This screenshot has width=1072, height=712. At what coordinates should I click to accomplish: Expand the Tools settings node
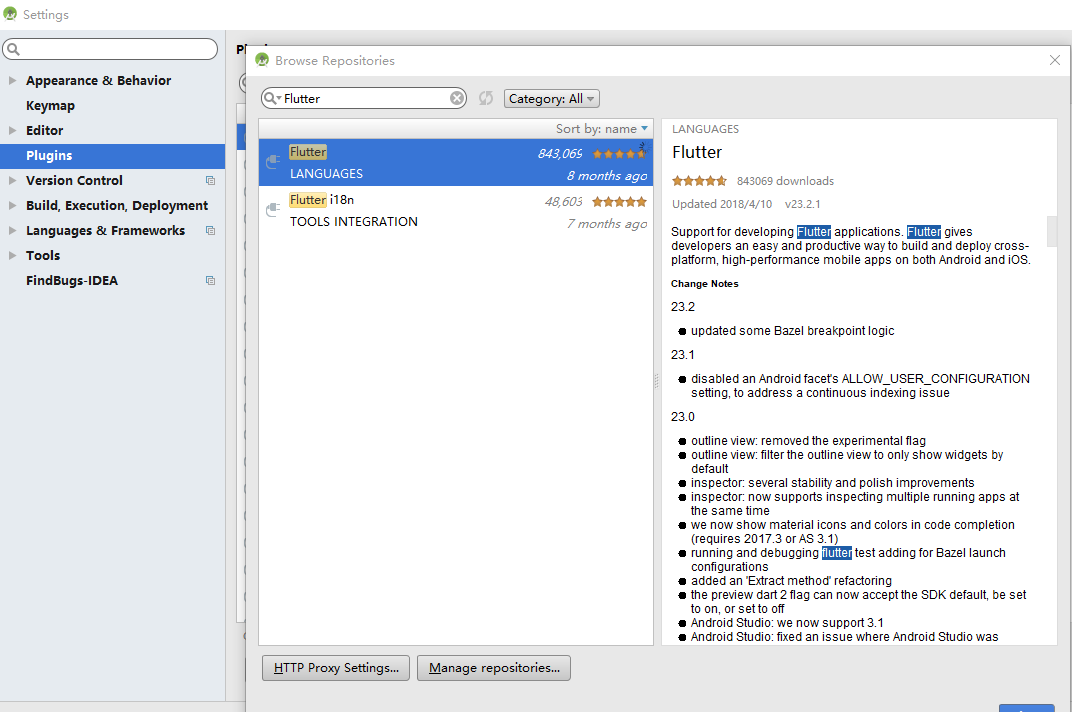(12, 255)
